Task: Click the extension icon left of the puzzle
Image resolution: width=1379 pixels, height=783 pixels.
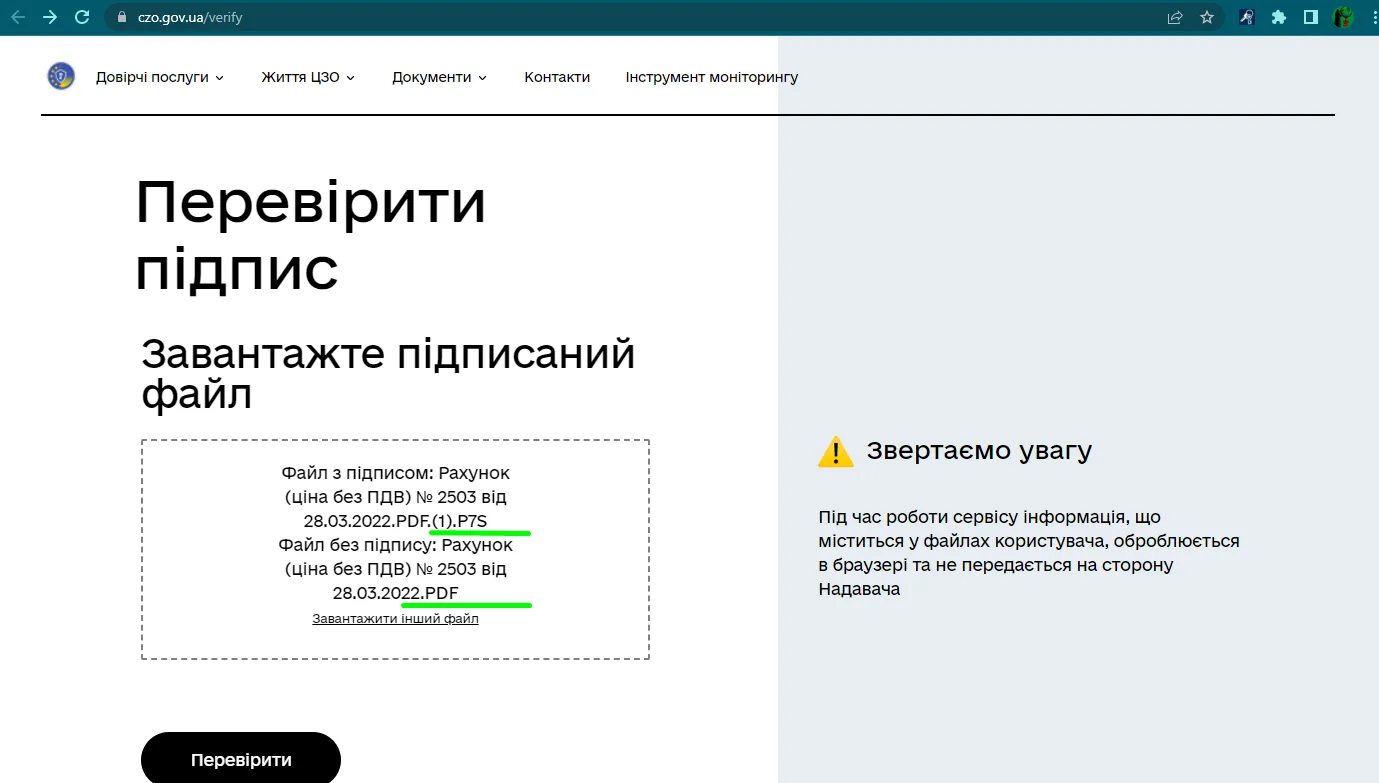Action: pos(1247,17)
